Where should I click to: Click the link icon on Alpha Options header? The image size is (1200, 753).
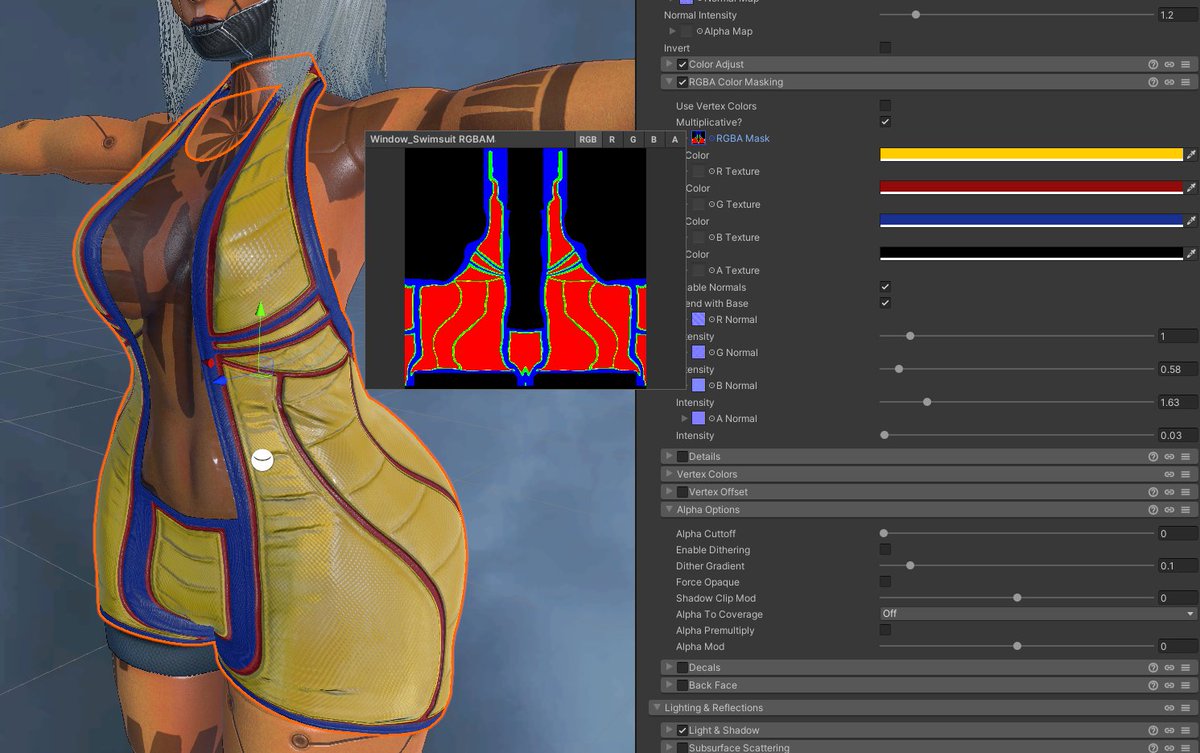pyautogui.click(x=1169, y=510)
